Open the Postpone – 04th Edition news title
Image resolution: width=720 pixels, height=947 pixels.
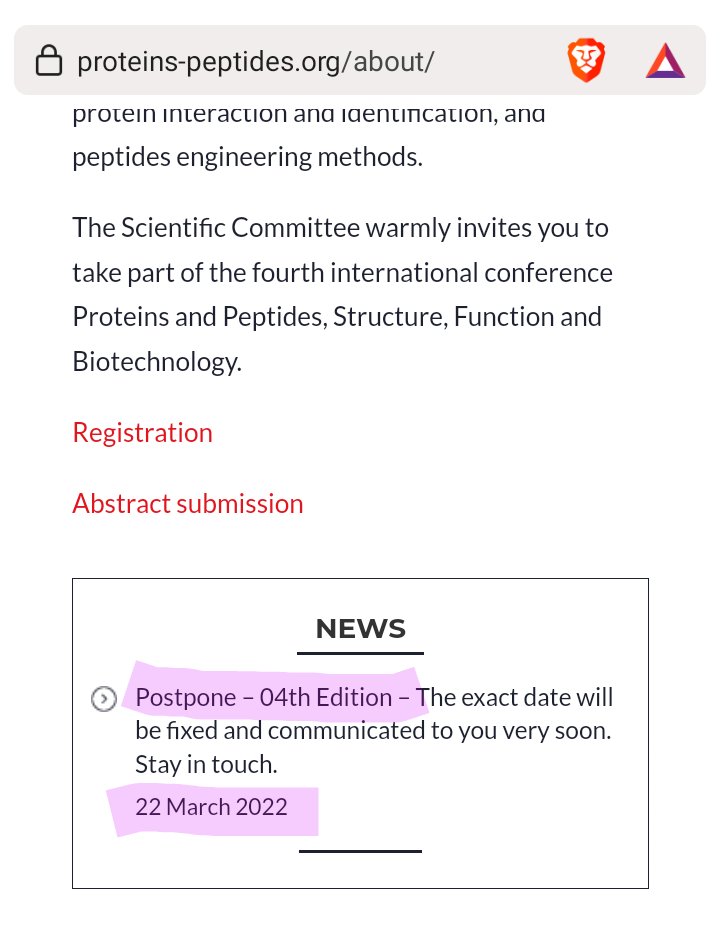(275, 697)
